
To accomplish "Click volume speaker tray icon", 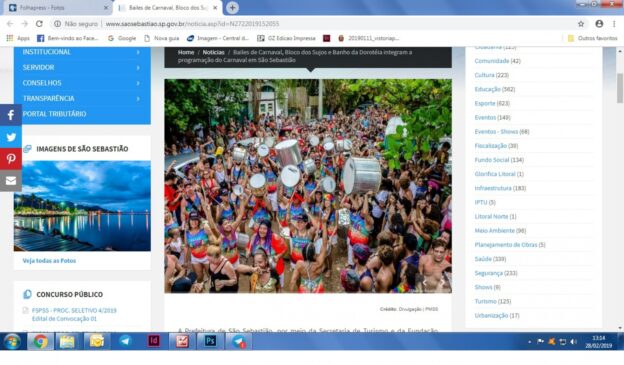I will tap(573, 342).
